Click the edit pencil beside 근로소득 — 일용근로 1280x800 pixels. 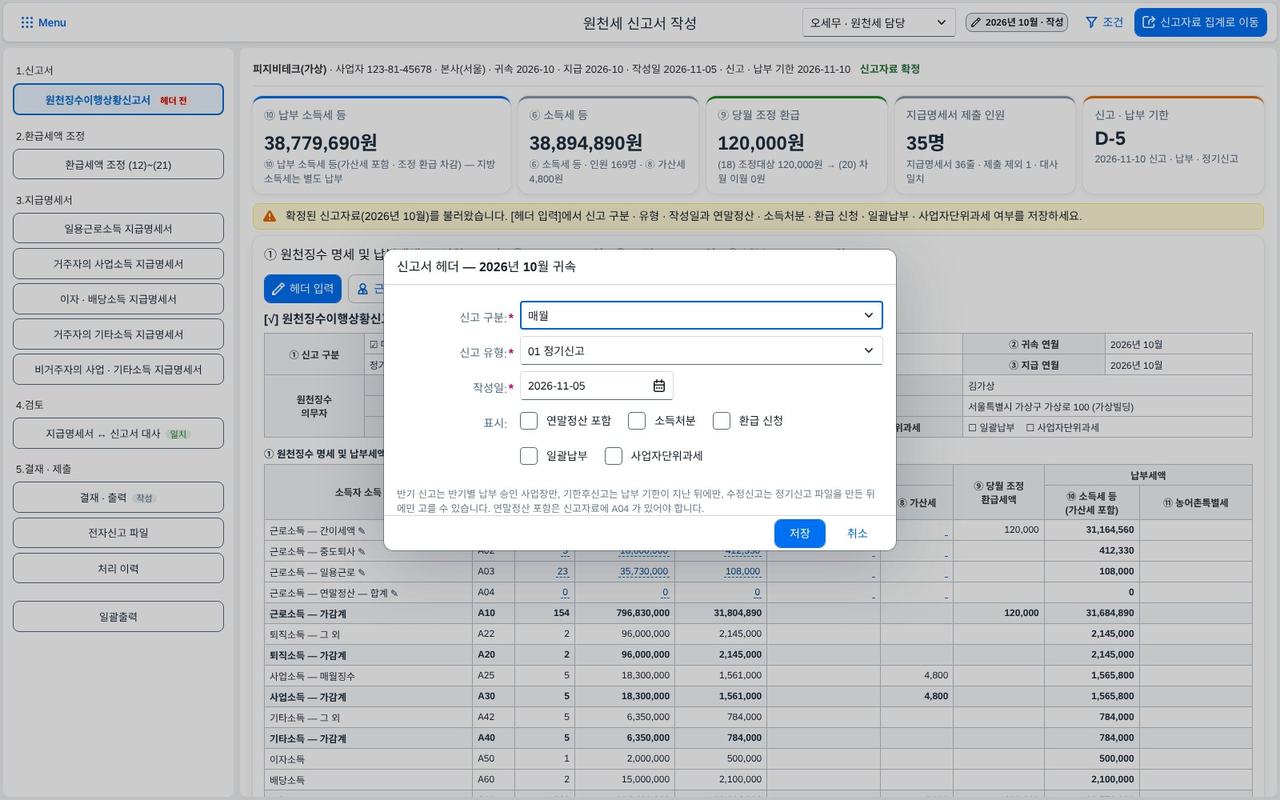(362, 572)
